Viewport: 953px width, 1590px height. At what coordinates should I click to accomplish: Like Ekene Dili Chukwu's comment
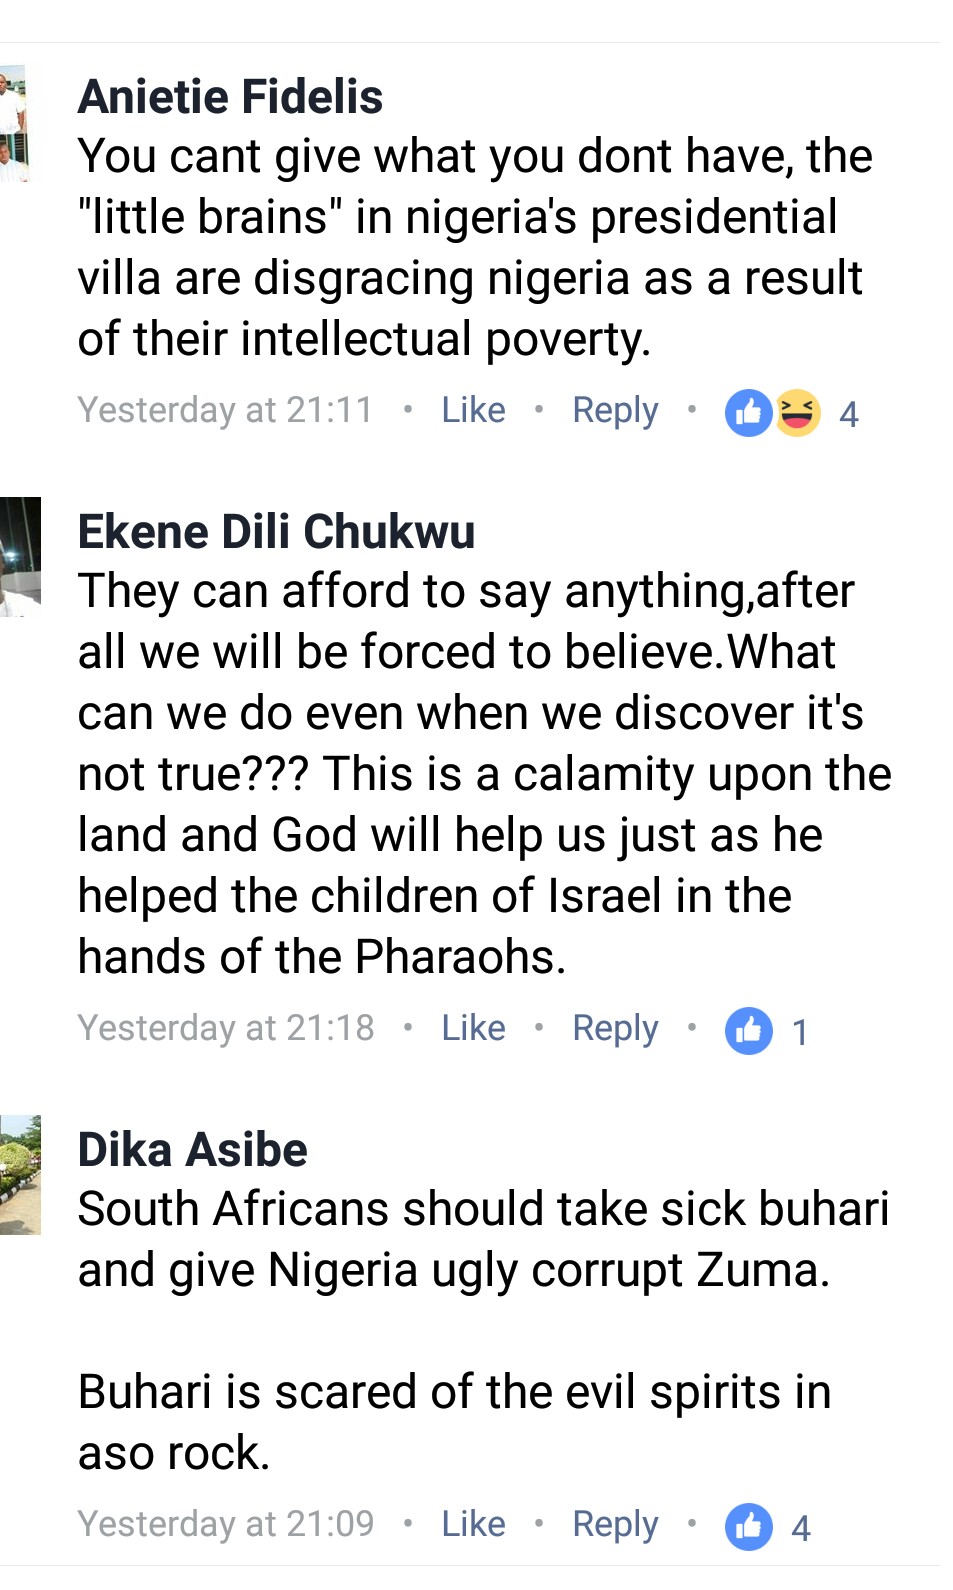(473, 1028)
